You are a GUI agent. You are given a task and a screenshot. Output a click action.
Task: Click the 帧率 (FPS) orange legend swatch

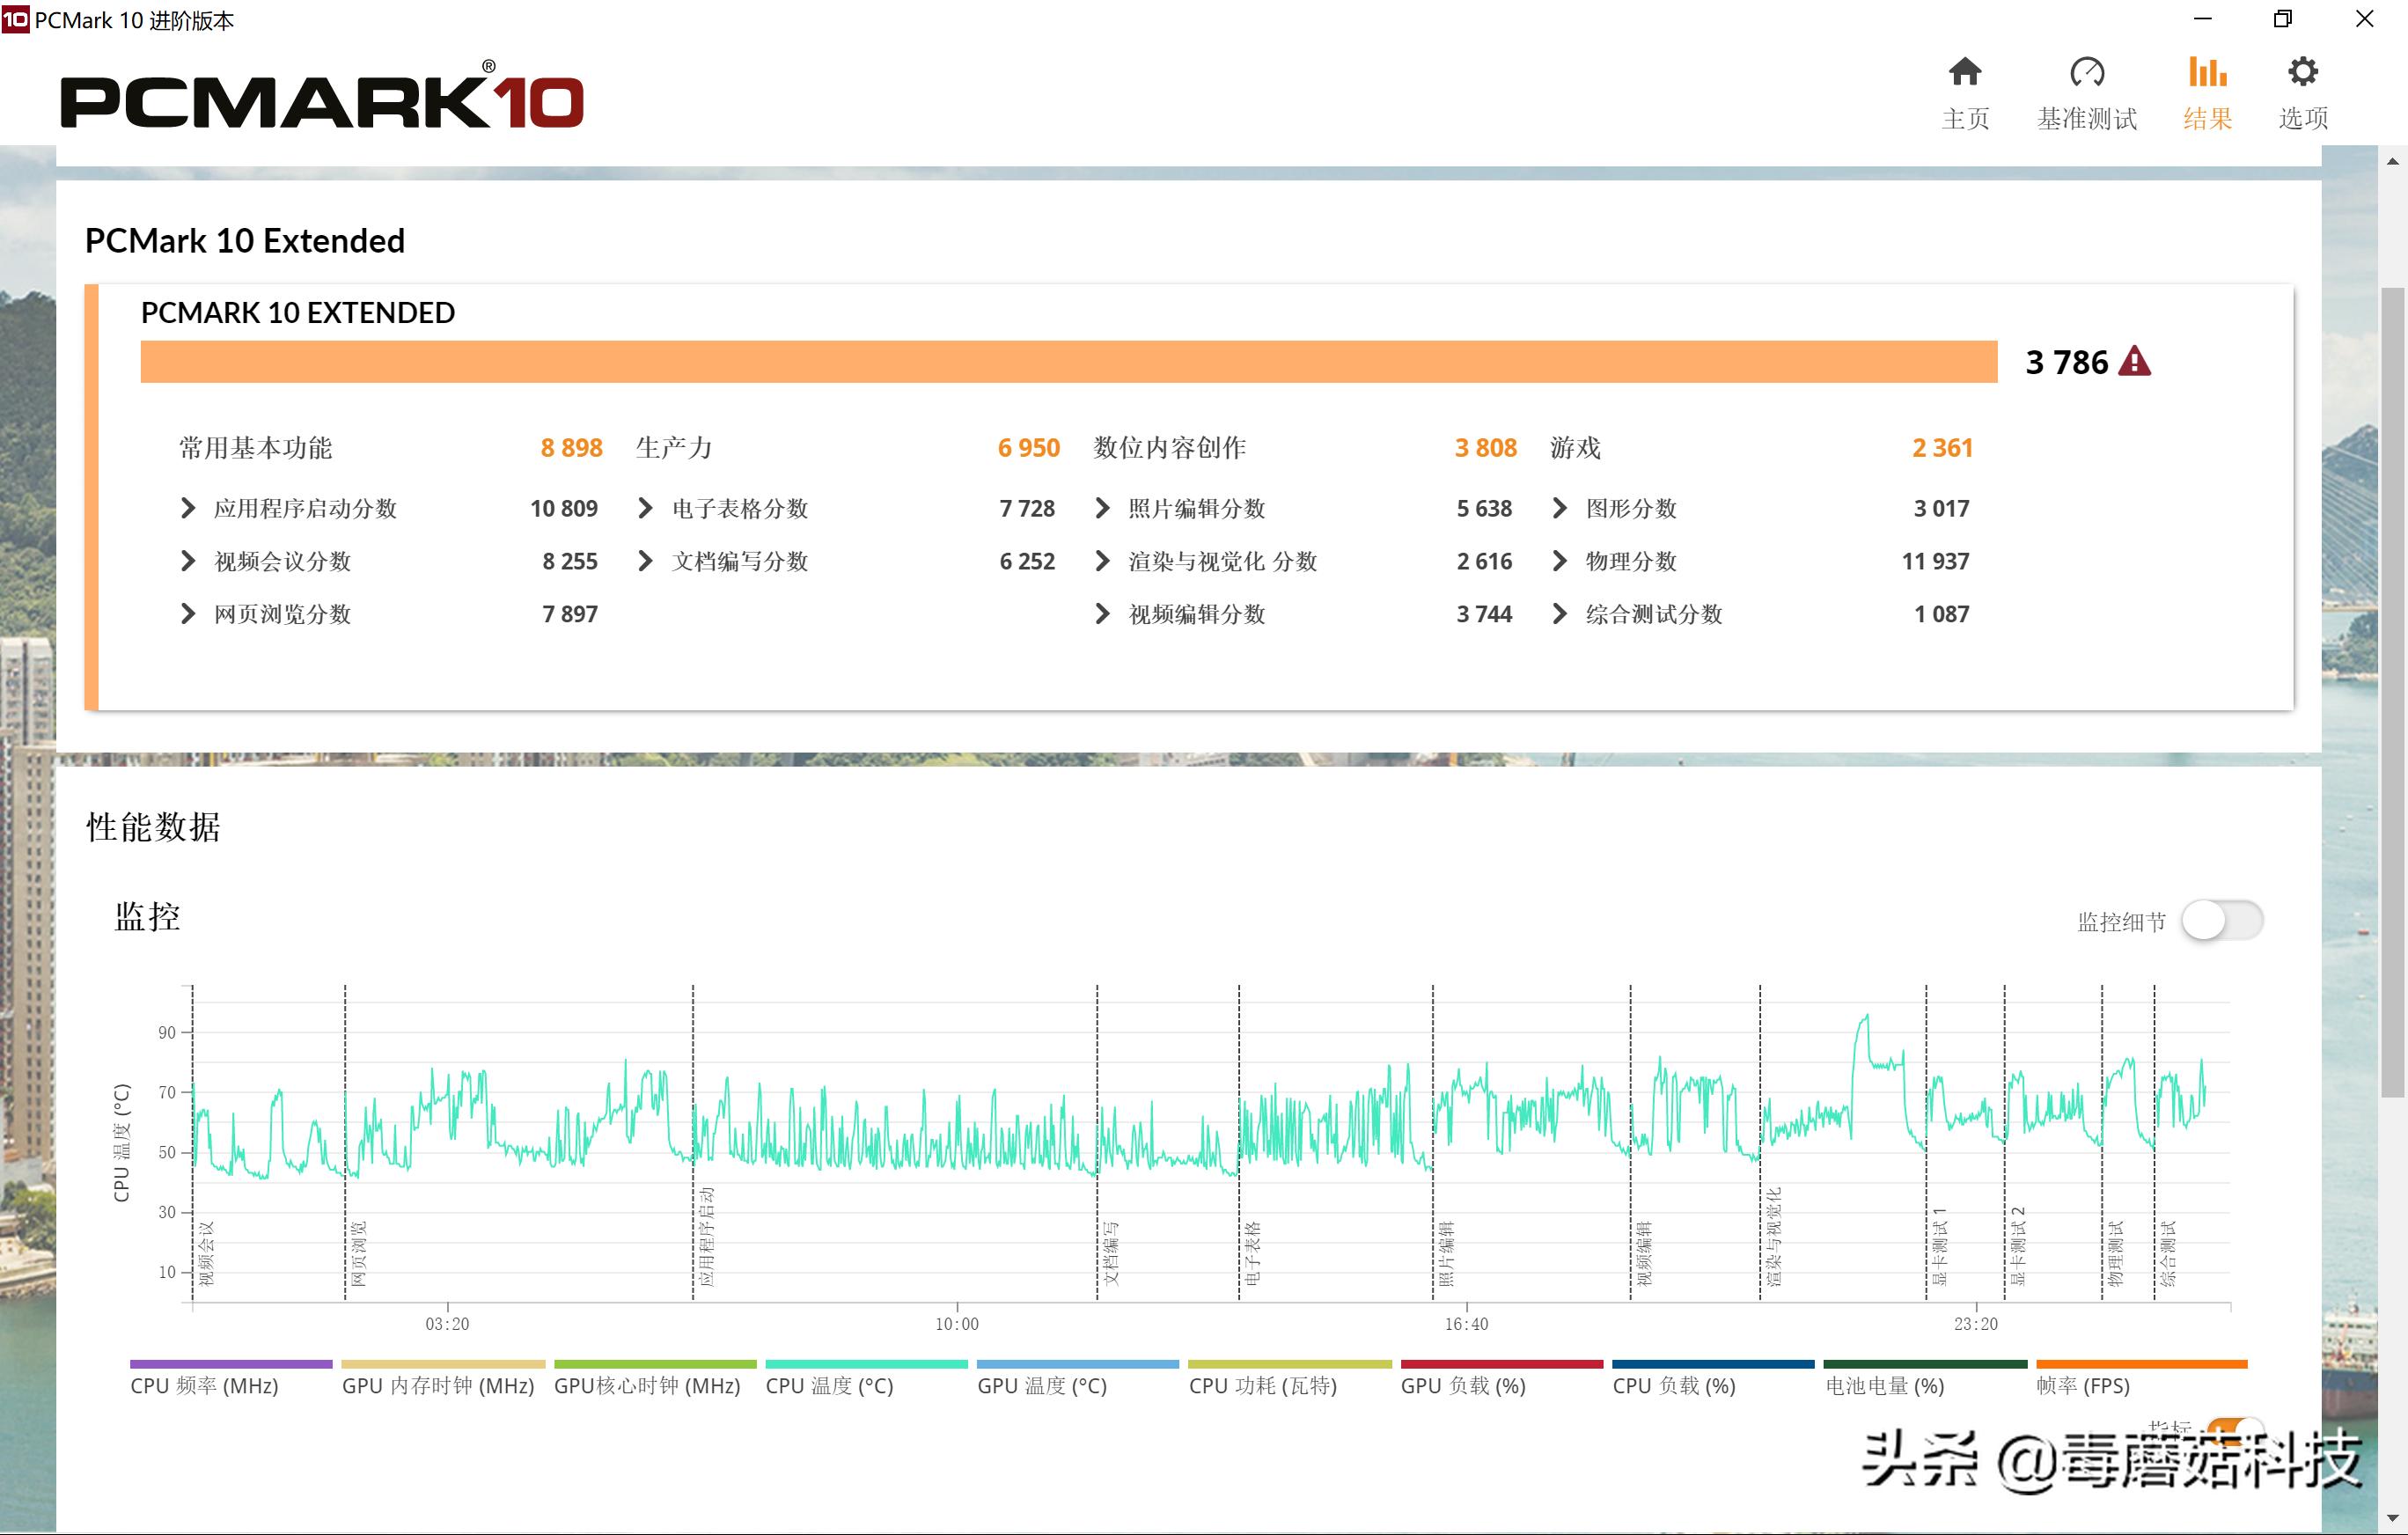coord(2141,1364)
